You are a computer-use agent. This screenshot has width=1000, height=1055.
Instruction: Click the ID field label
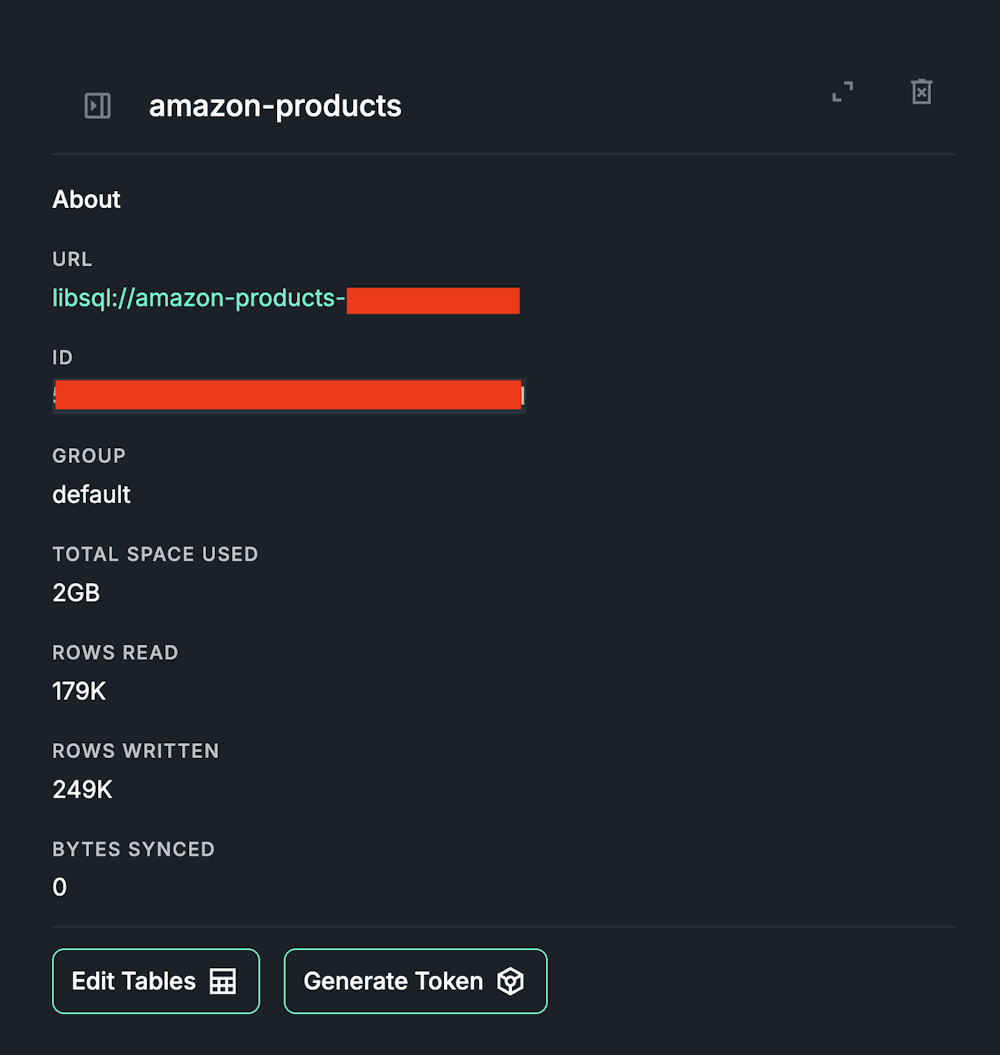pos(63,357)
